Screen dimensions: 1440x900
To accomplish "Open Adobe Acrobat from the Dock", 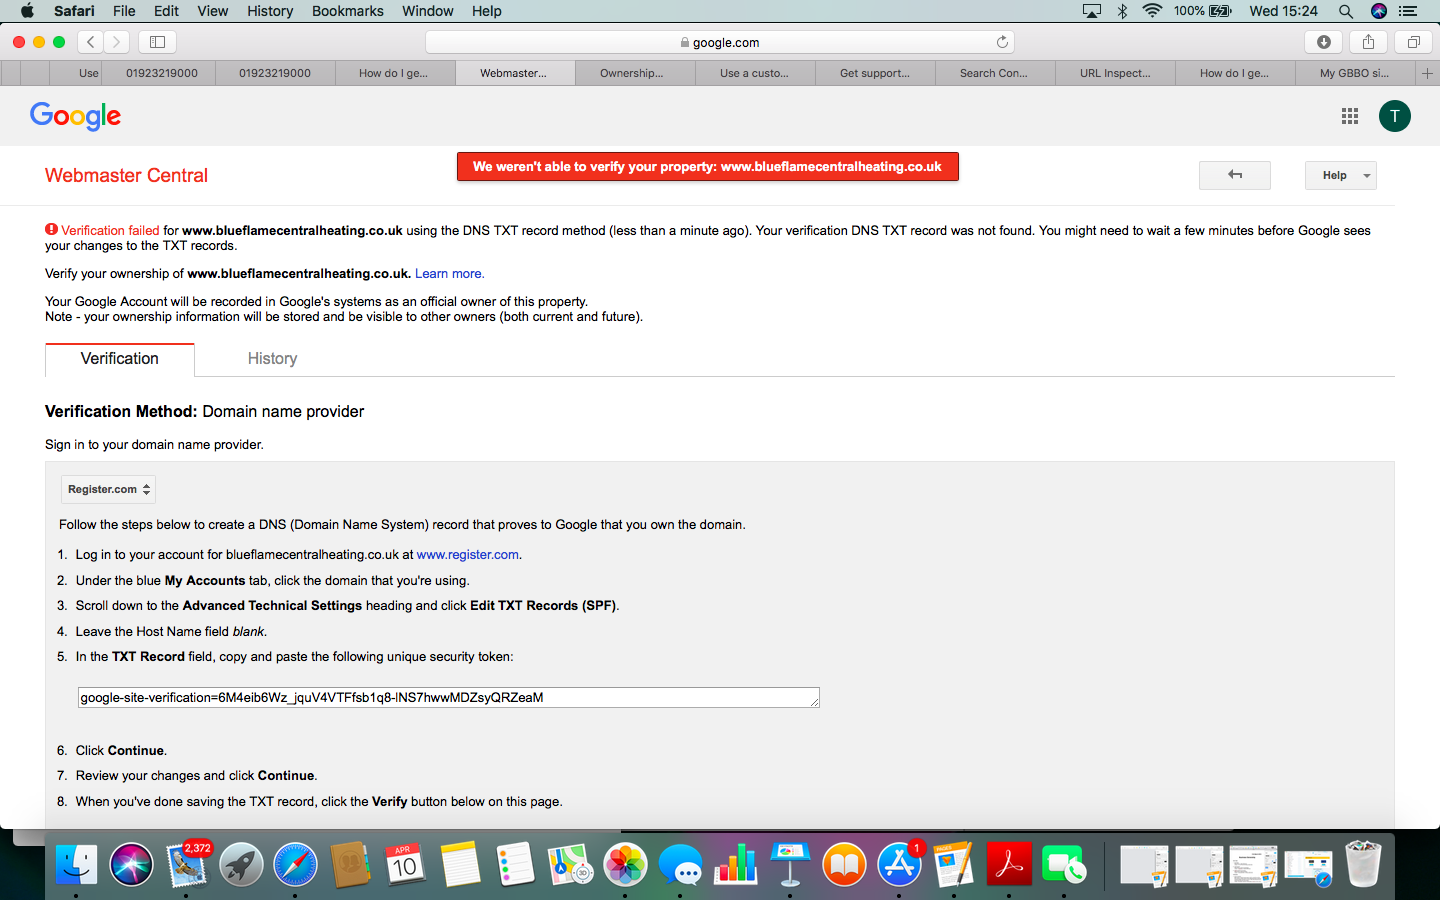I will [x=1009, y=864].
